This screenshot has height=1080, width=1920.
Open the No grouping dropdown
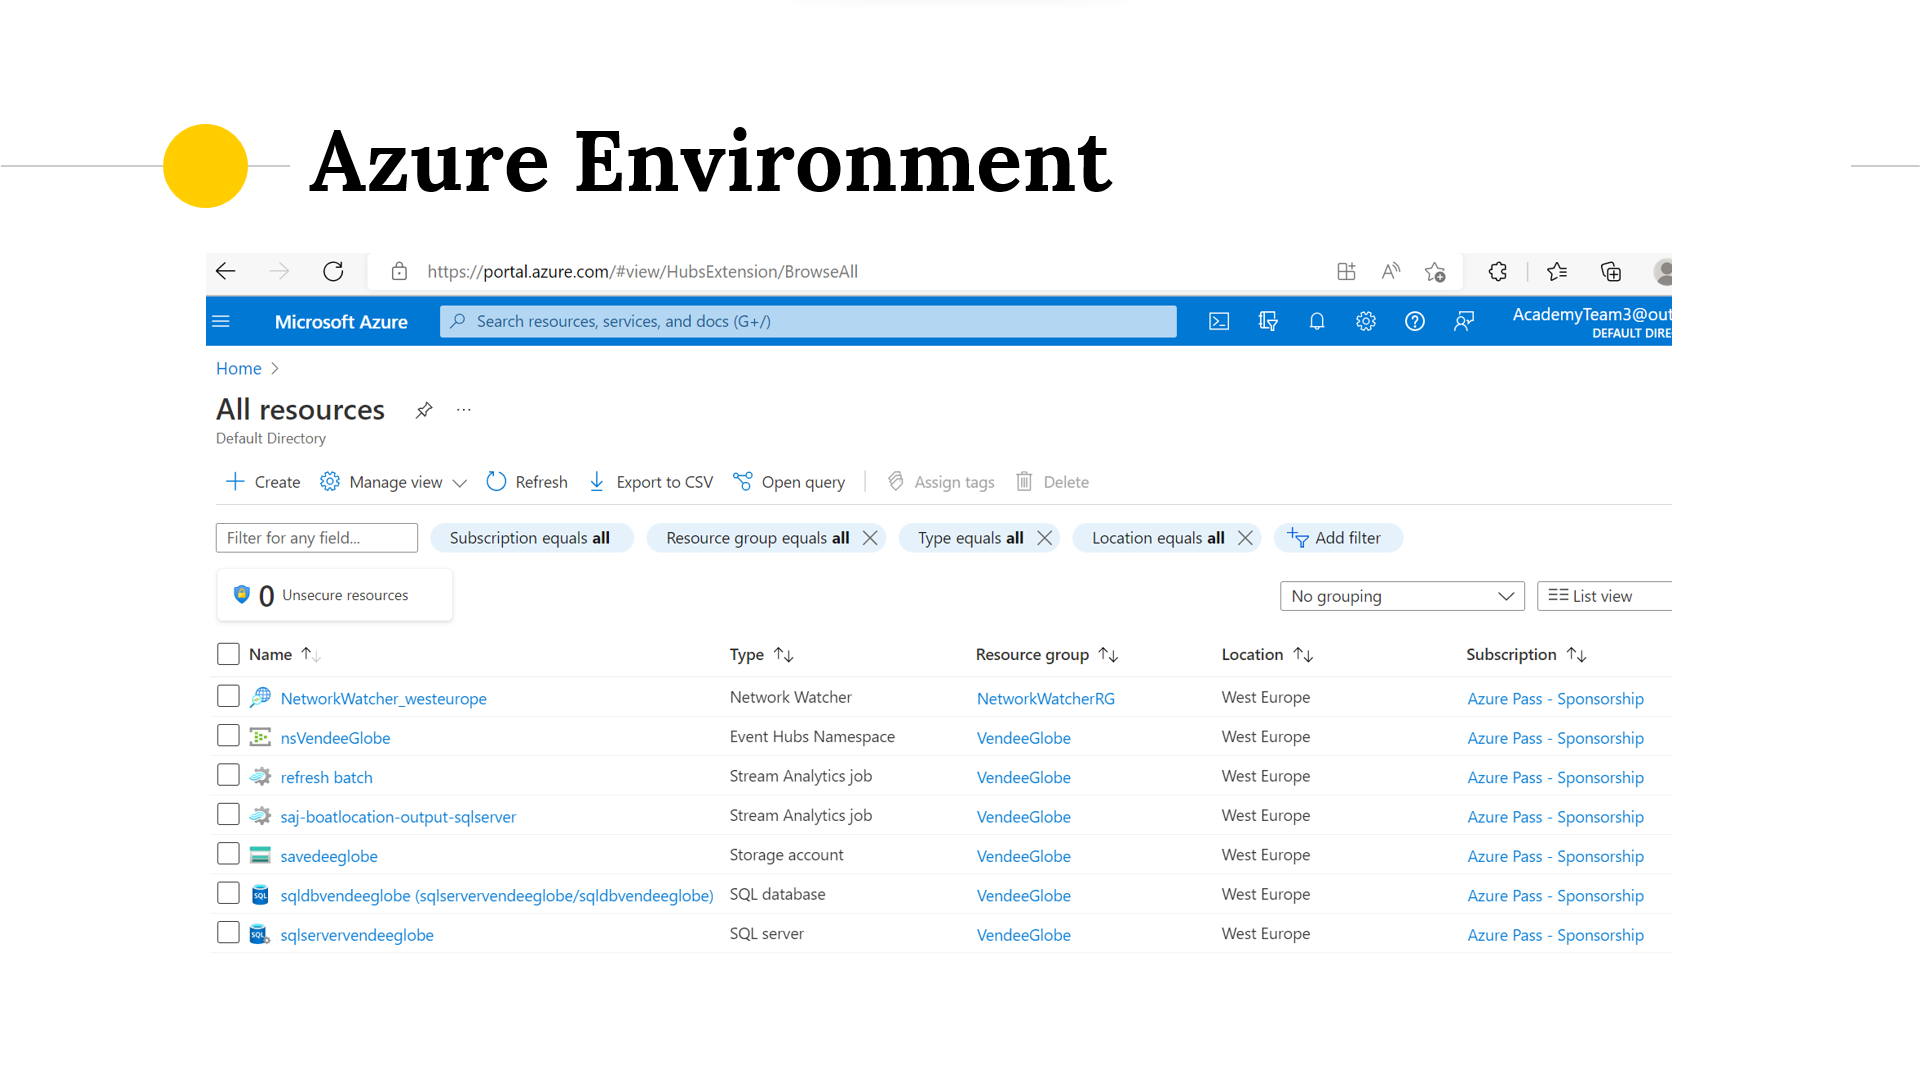tap(1402, 596)
